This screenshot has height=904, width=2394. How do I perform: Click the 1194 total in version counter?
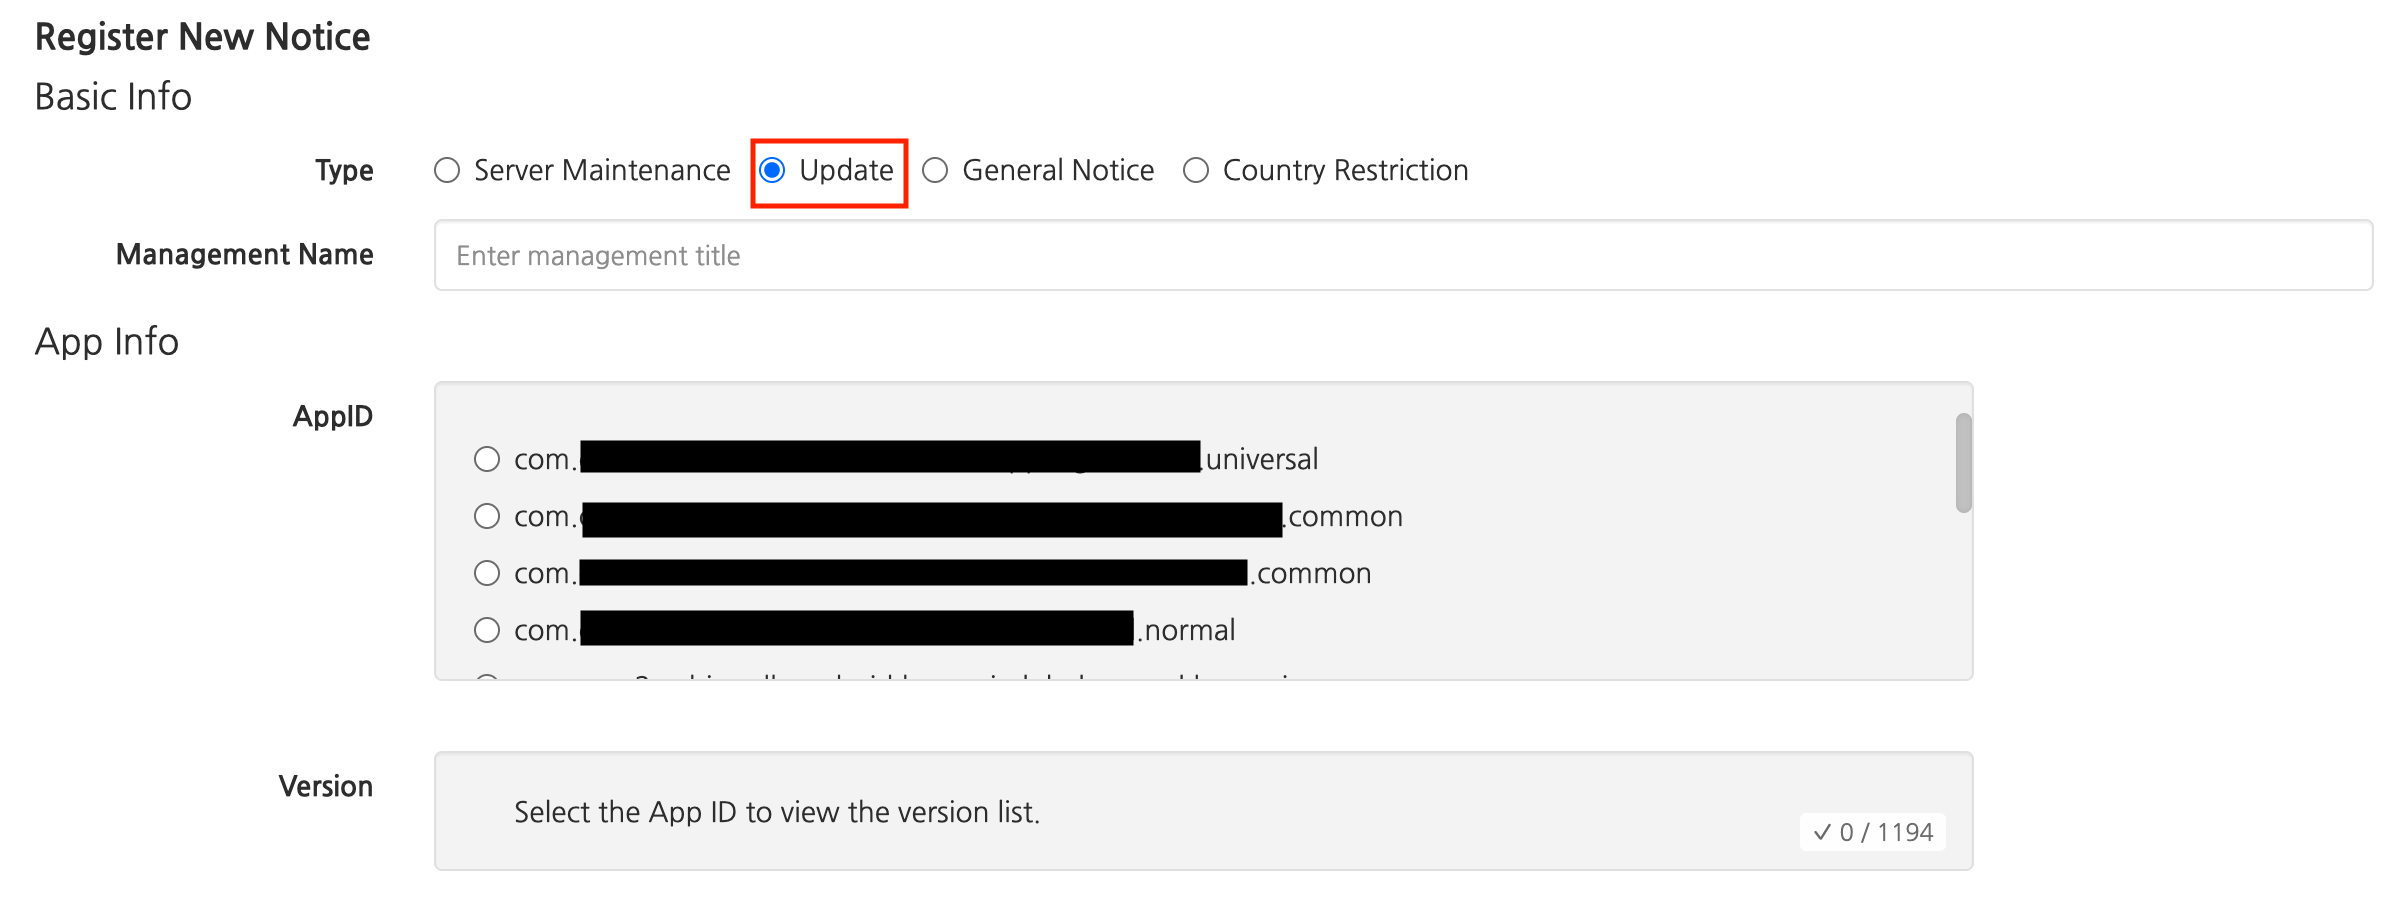[x=1905, y=832]
